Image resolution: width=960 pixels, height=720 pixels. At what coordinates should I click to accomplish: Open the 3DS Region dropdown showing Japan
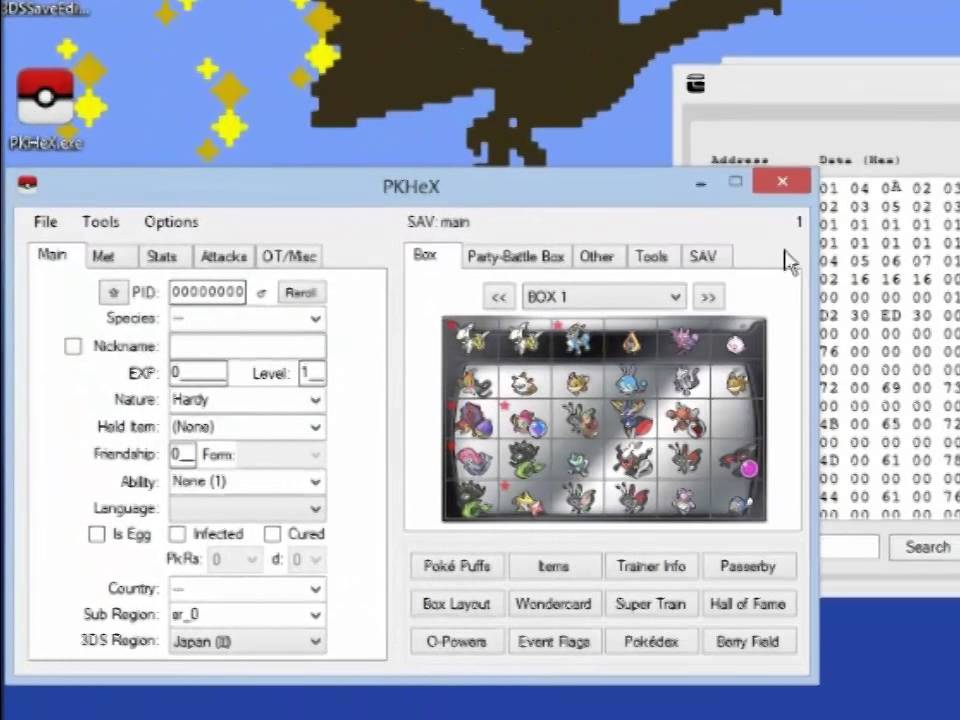(x=247, y=641)
